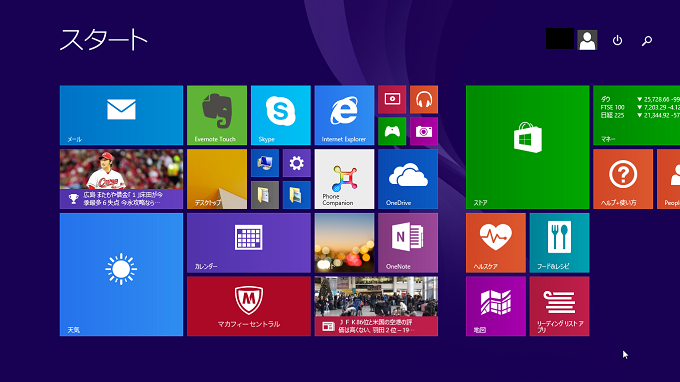Image resolution: width=680 pixels, height=382 pixels.
Task: Open the Maps (地図) tile
Action: tap(496, 307)
